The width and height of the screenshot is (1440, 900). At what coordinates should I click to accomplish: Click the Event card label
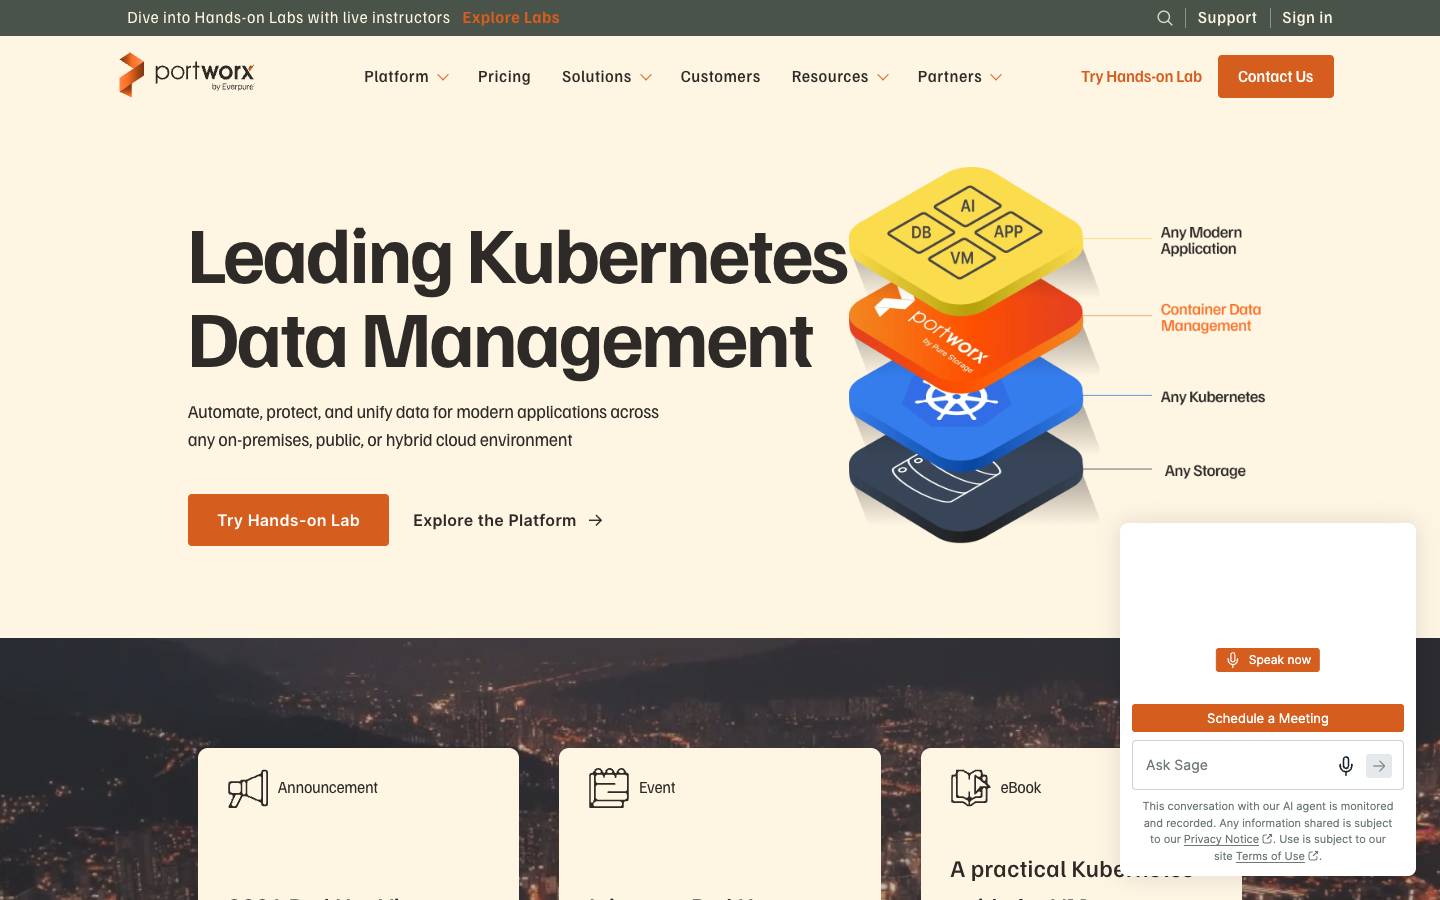[x=657, y=788]
